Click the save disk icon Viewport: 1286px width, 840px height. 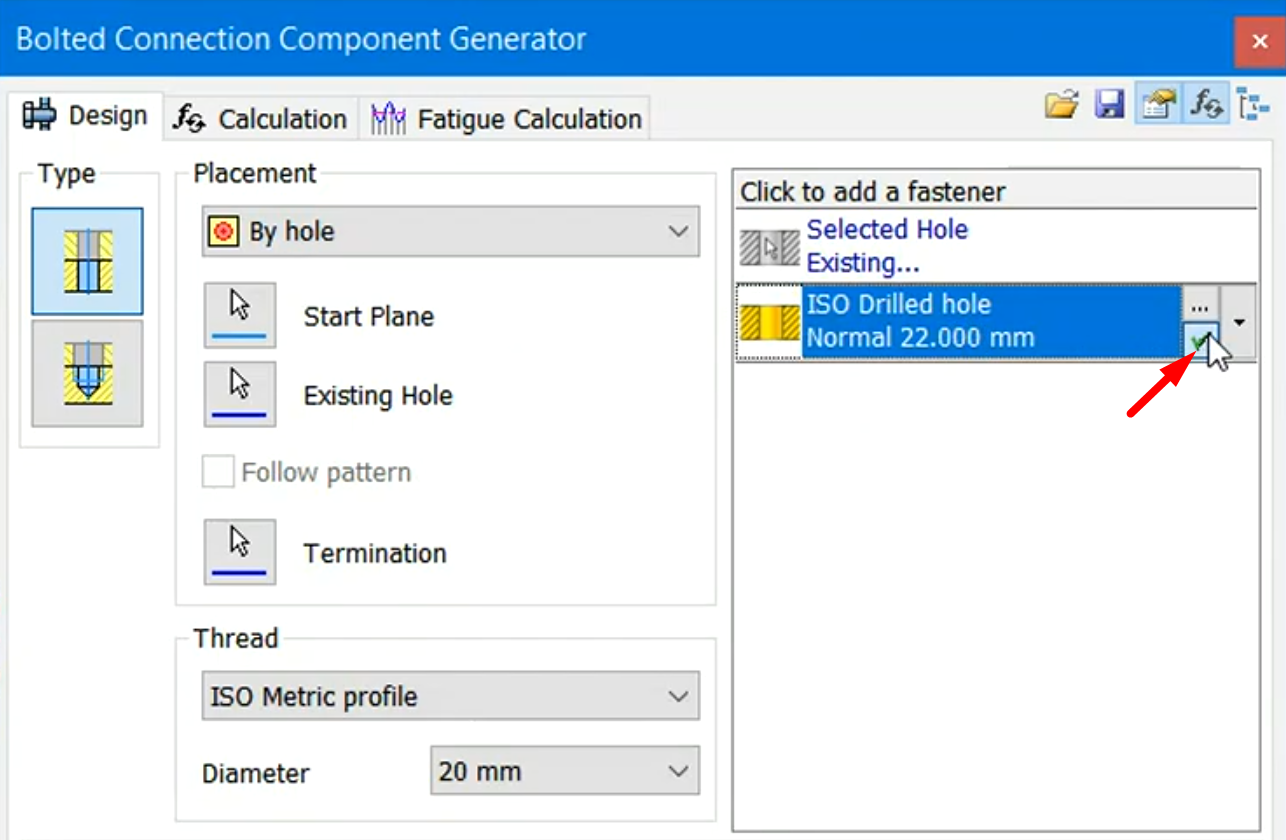[x=1110, y=105]
